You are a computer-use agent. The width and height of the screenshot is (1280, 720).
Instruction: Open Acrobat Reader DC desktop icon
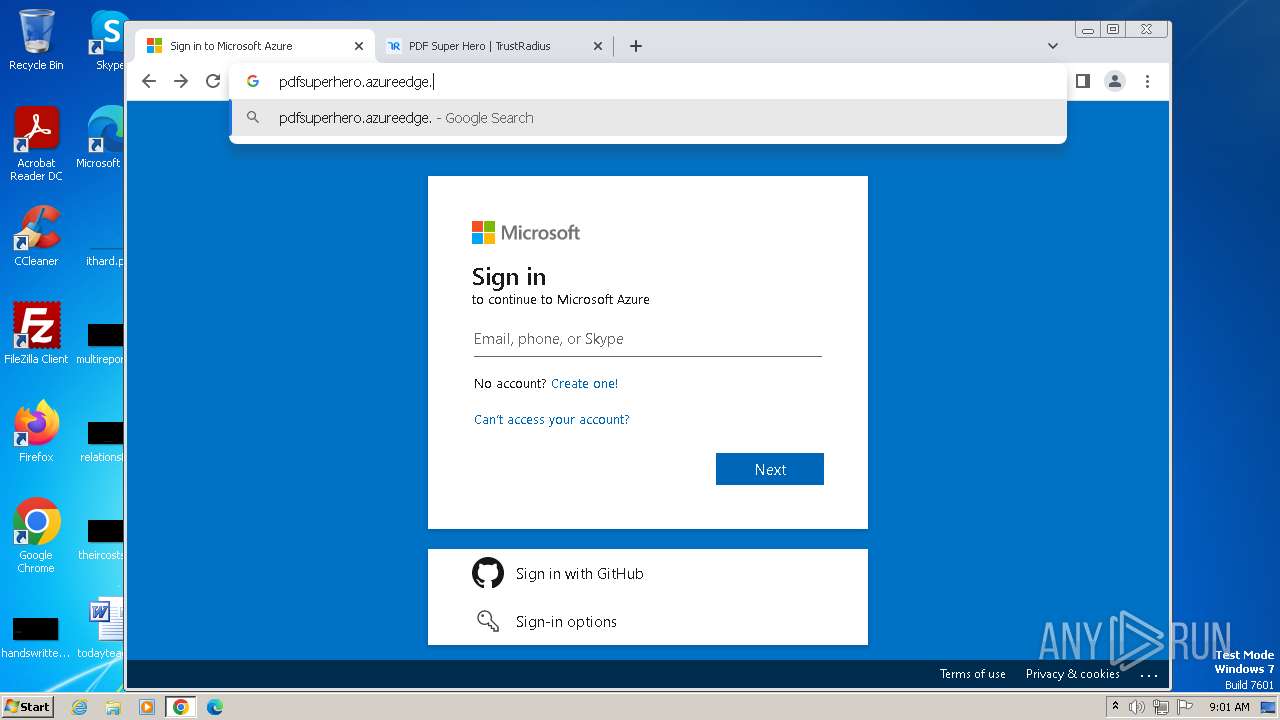click(36, 144)
